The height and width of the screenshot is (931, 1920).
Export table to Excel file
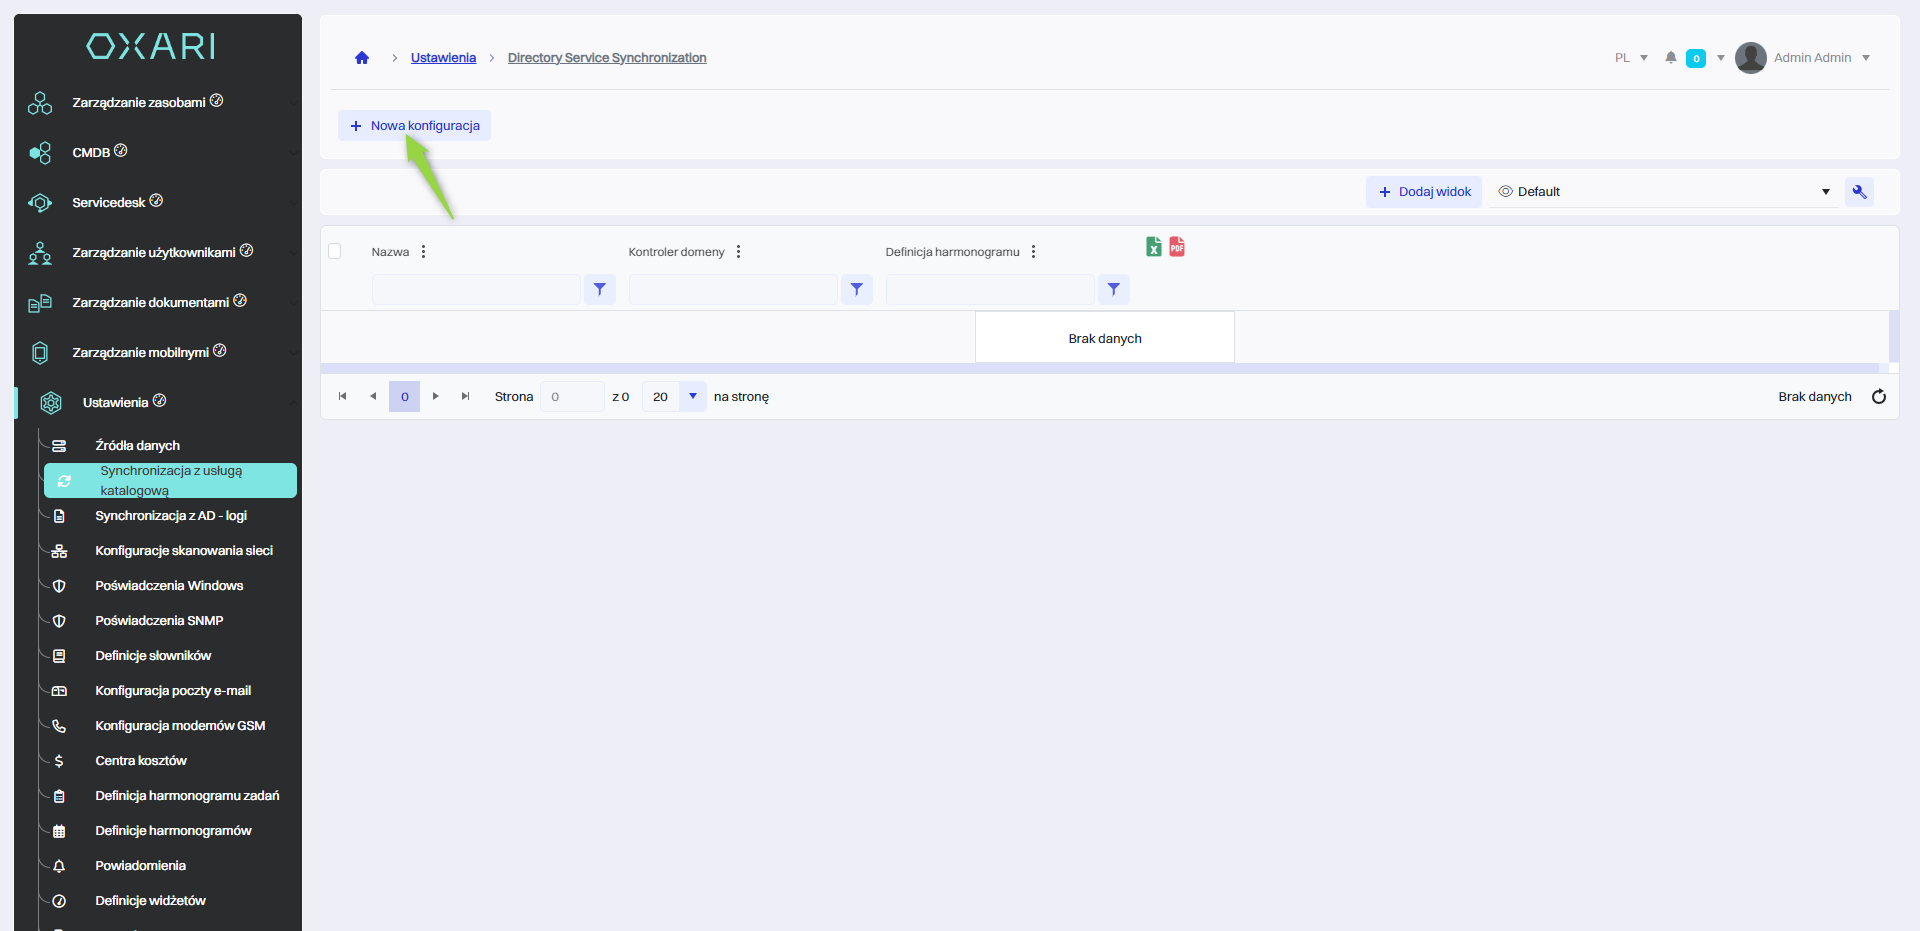click(x=1153, y=247)
